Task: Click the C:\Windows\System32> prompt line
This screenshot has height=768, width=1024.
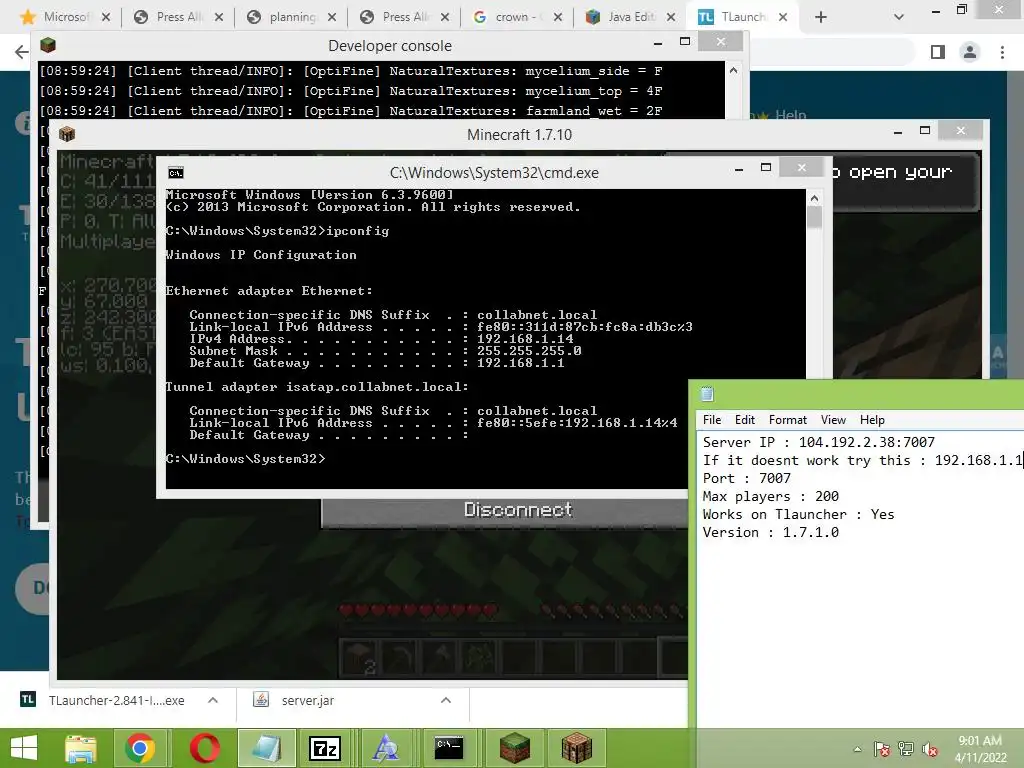Action: click(245, 459)
